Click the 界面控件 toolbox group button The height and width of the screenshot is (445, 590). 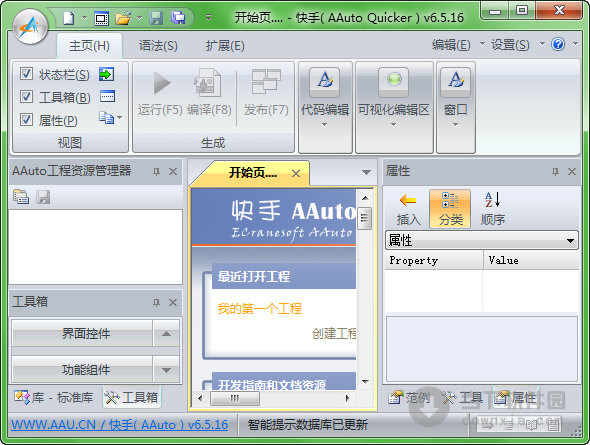[82, 333]
